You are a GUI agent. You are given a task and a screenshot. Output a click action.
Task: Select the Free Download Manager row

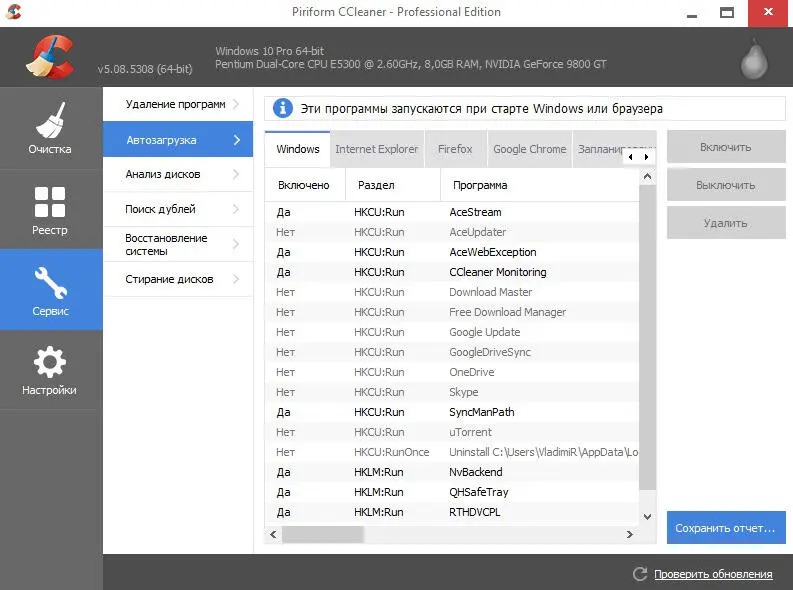click(452, 312)
